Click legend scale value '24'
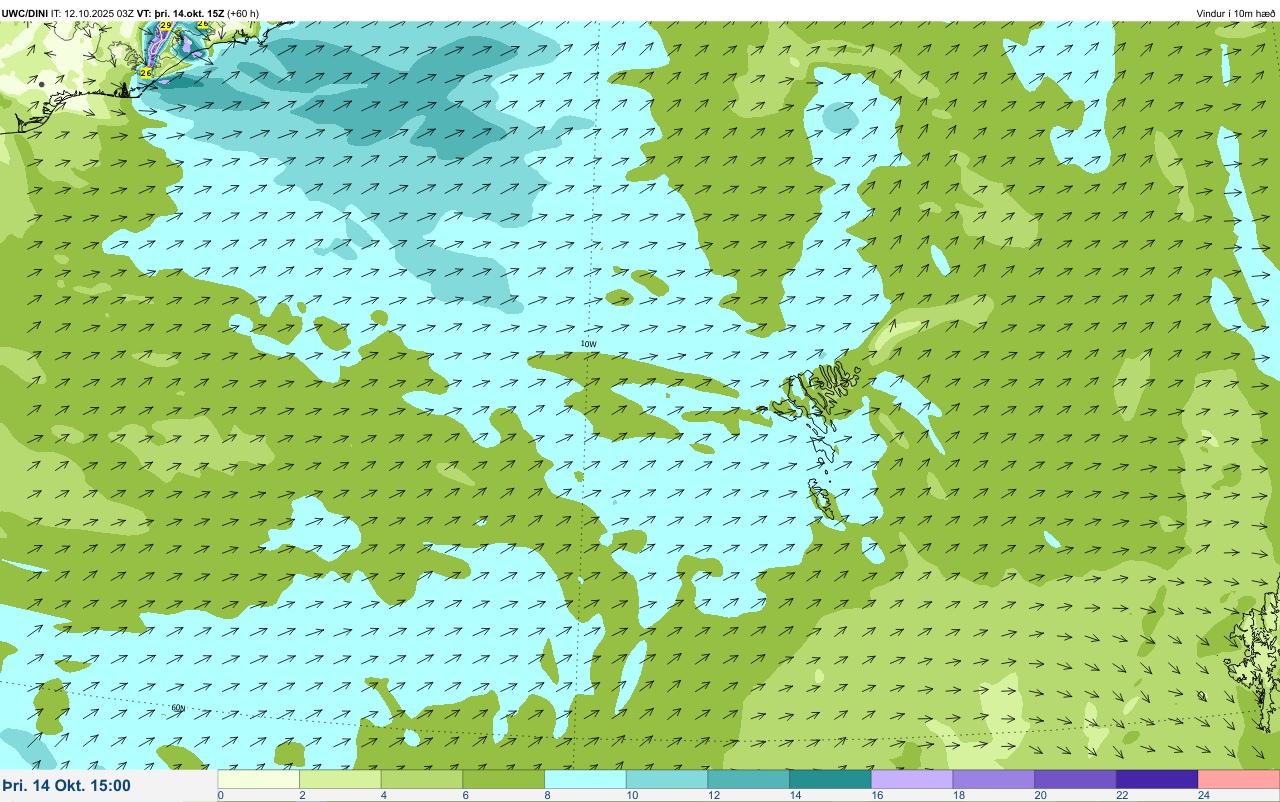1280x802 pixels. click(x=1204, y=795)
